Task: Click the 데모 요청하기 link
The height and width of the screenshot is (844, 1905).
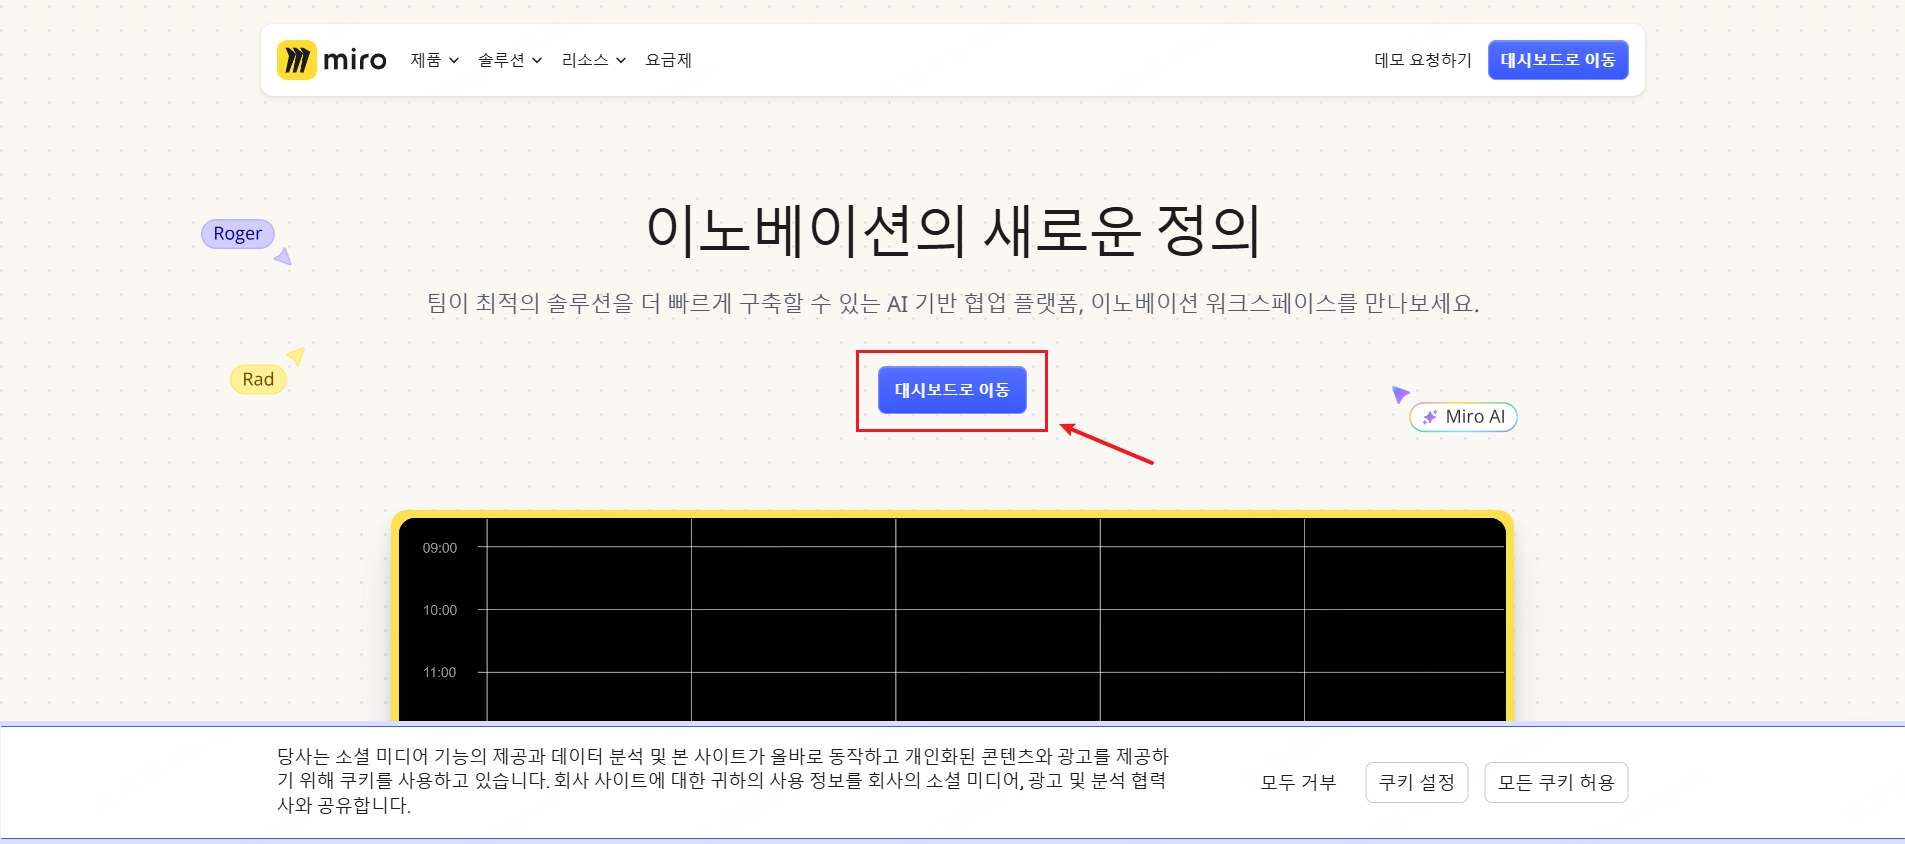Action: 1423,60
